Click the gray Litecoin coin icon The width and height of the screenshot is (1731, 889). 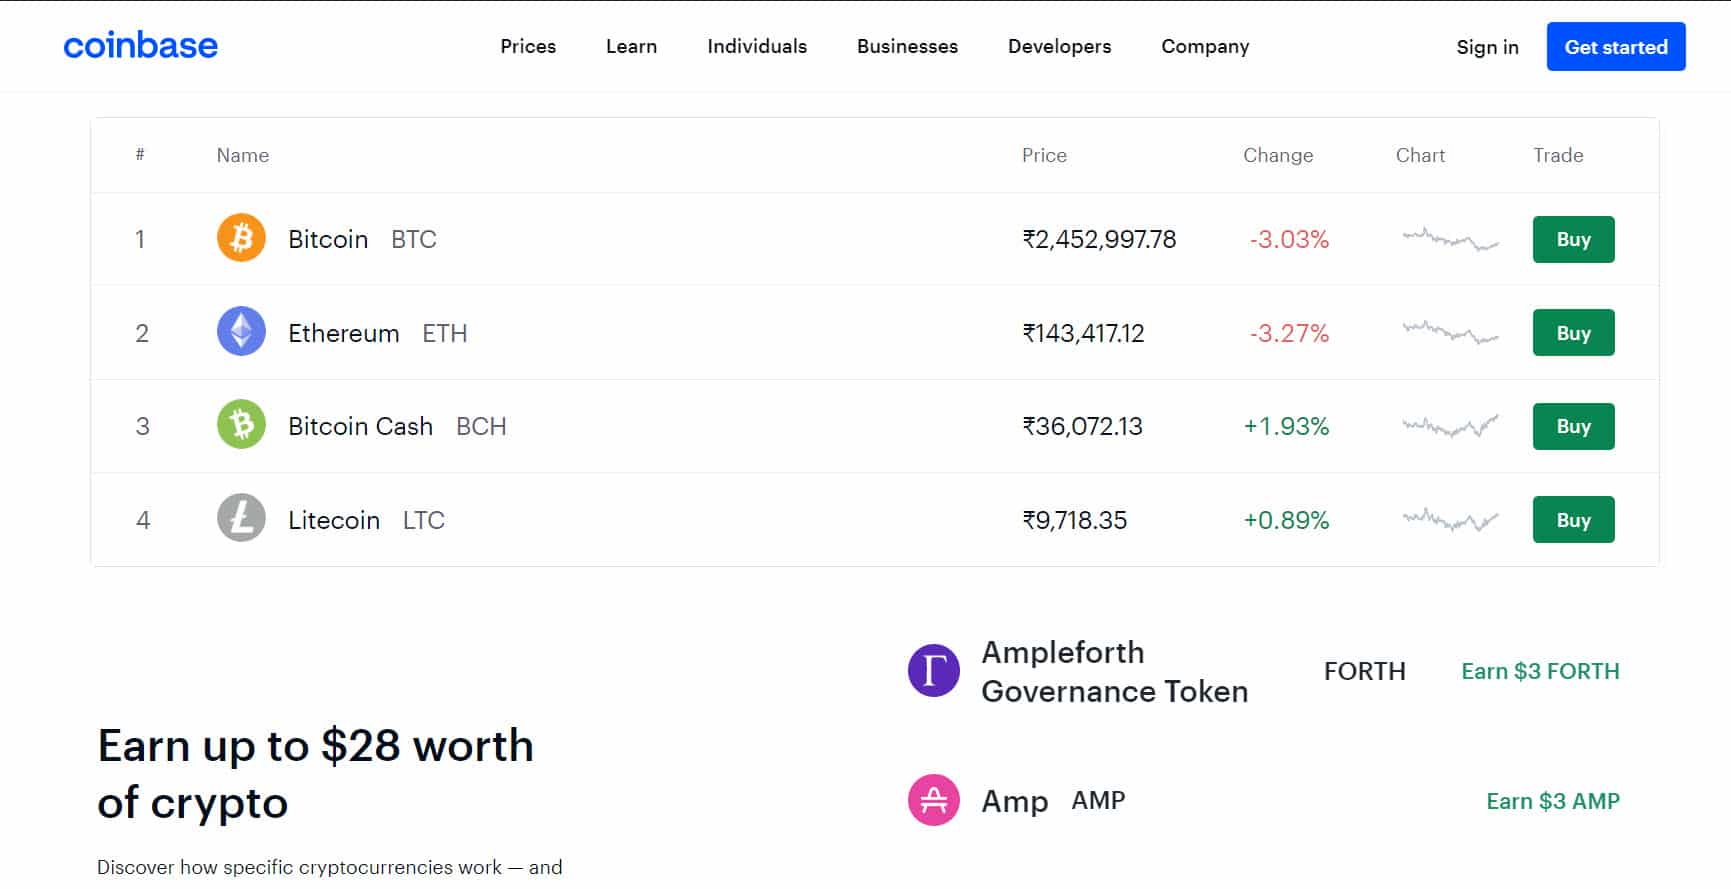point(241,519)
